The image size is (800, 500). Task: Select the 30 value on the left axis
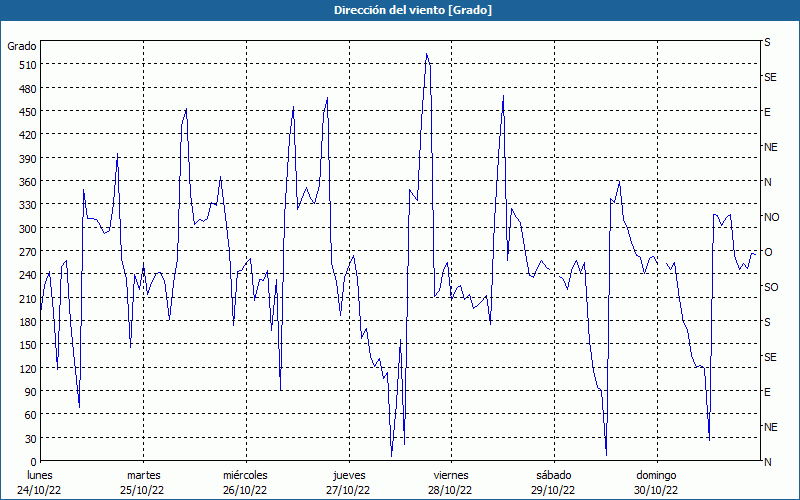30,438
